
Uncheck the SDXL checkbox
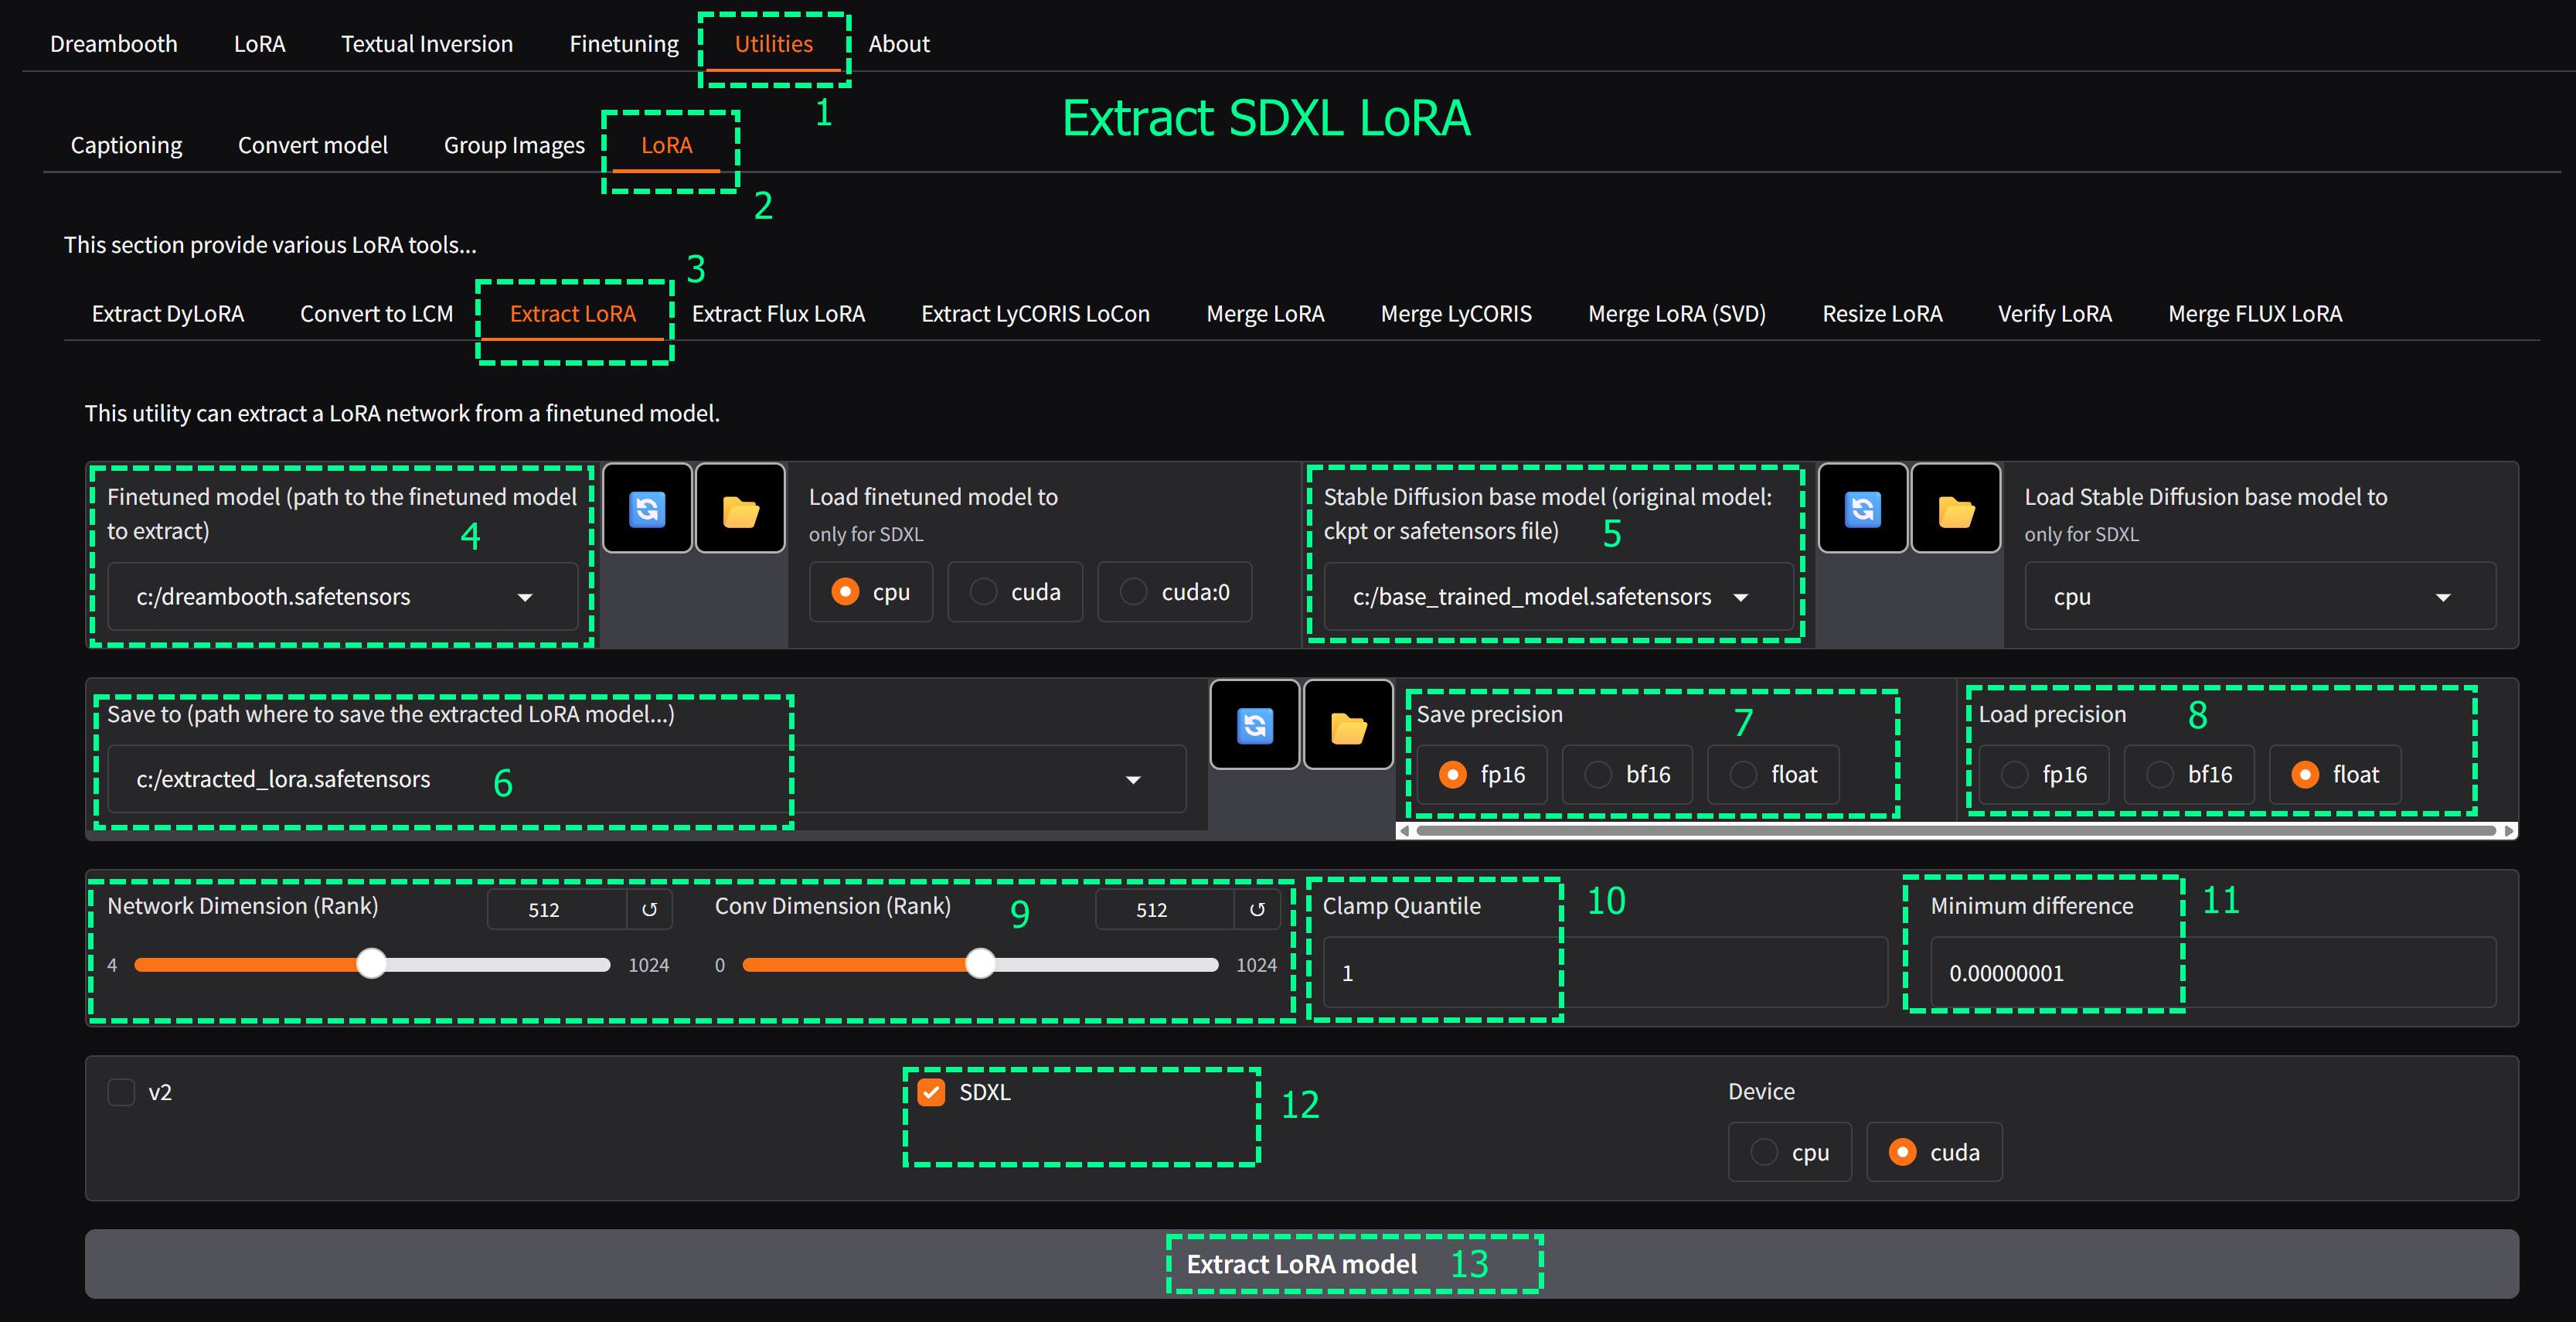coord(931,1092)
